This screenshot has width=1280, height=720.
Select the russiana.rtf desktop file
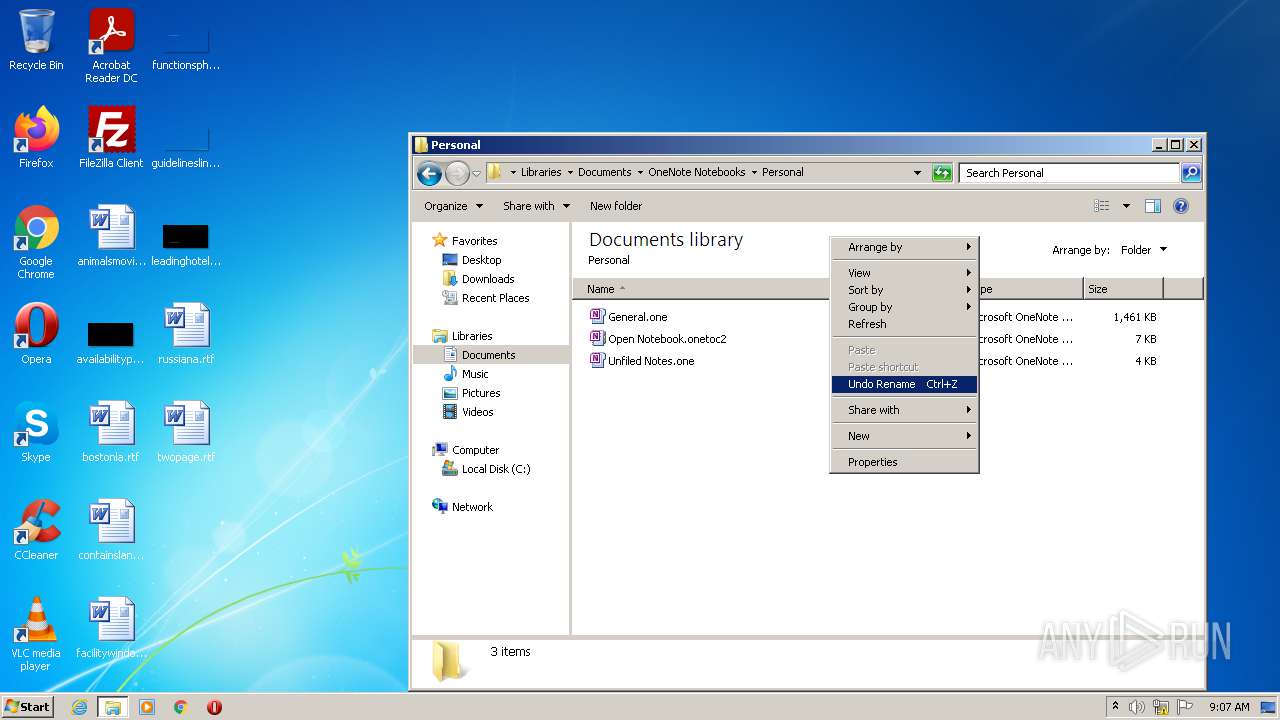click(x=186, y=333)
